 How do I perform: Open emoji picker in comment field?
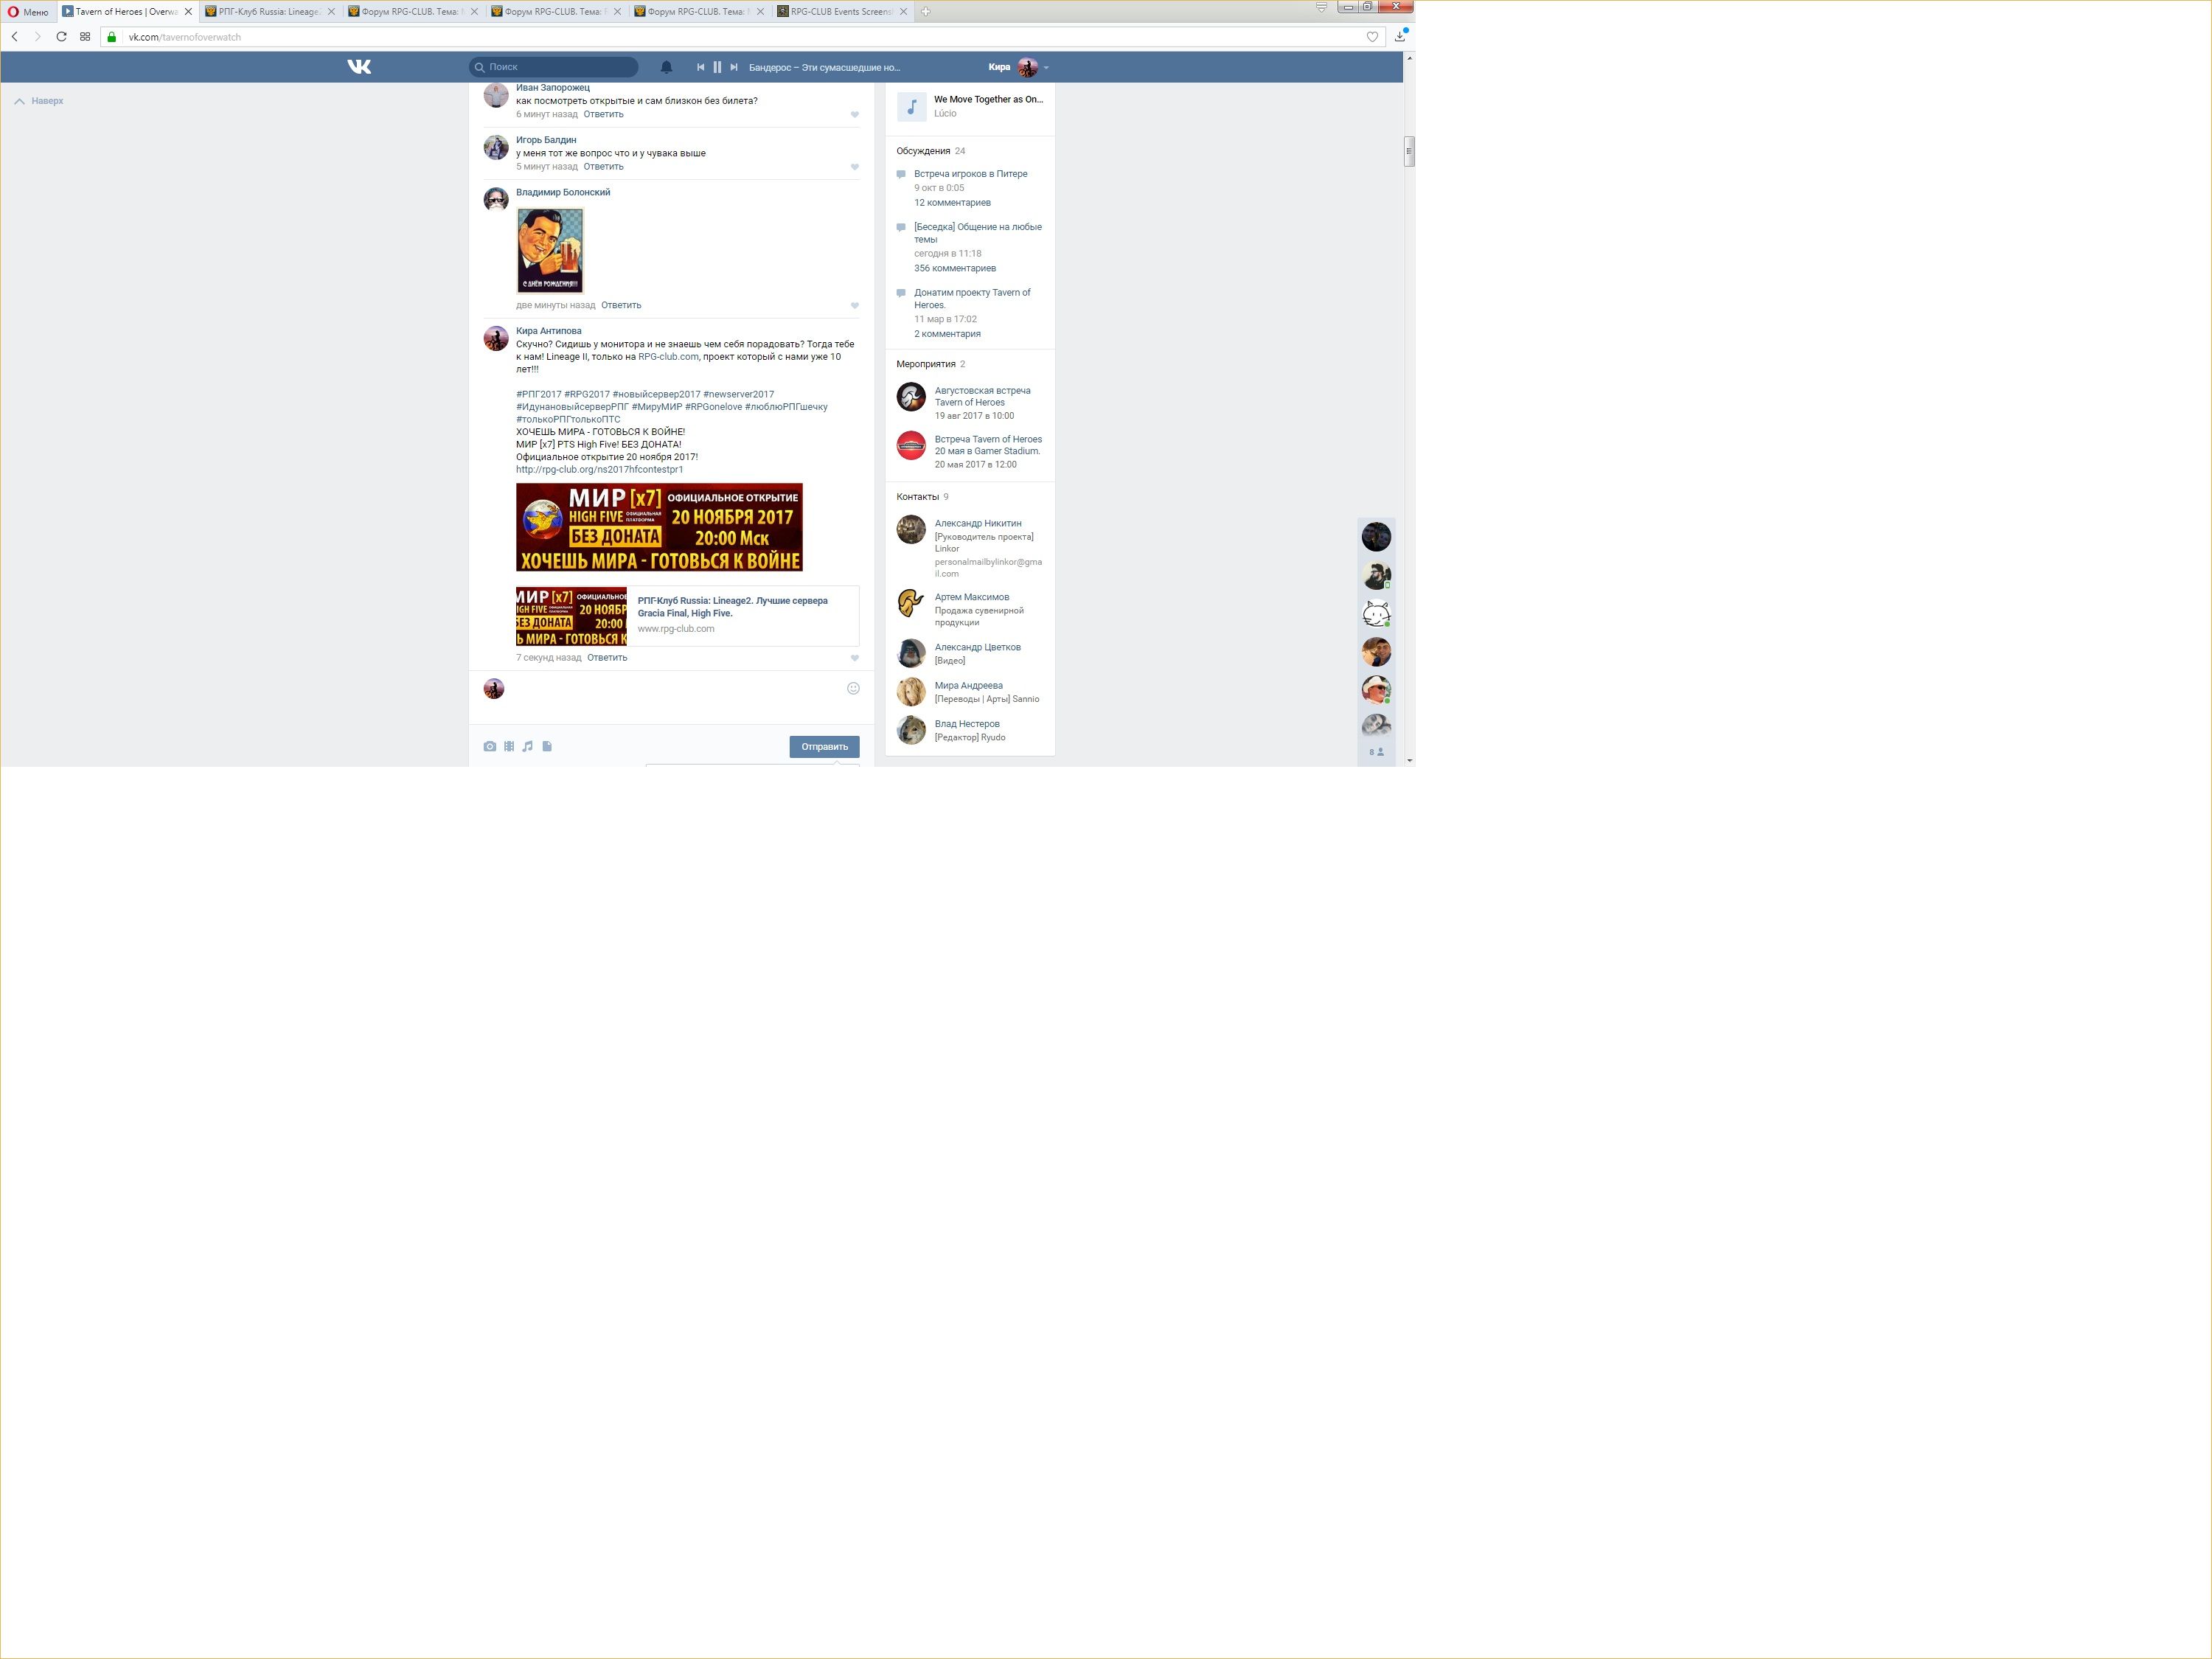[x=853, y=688]
